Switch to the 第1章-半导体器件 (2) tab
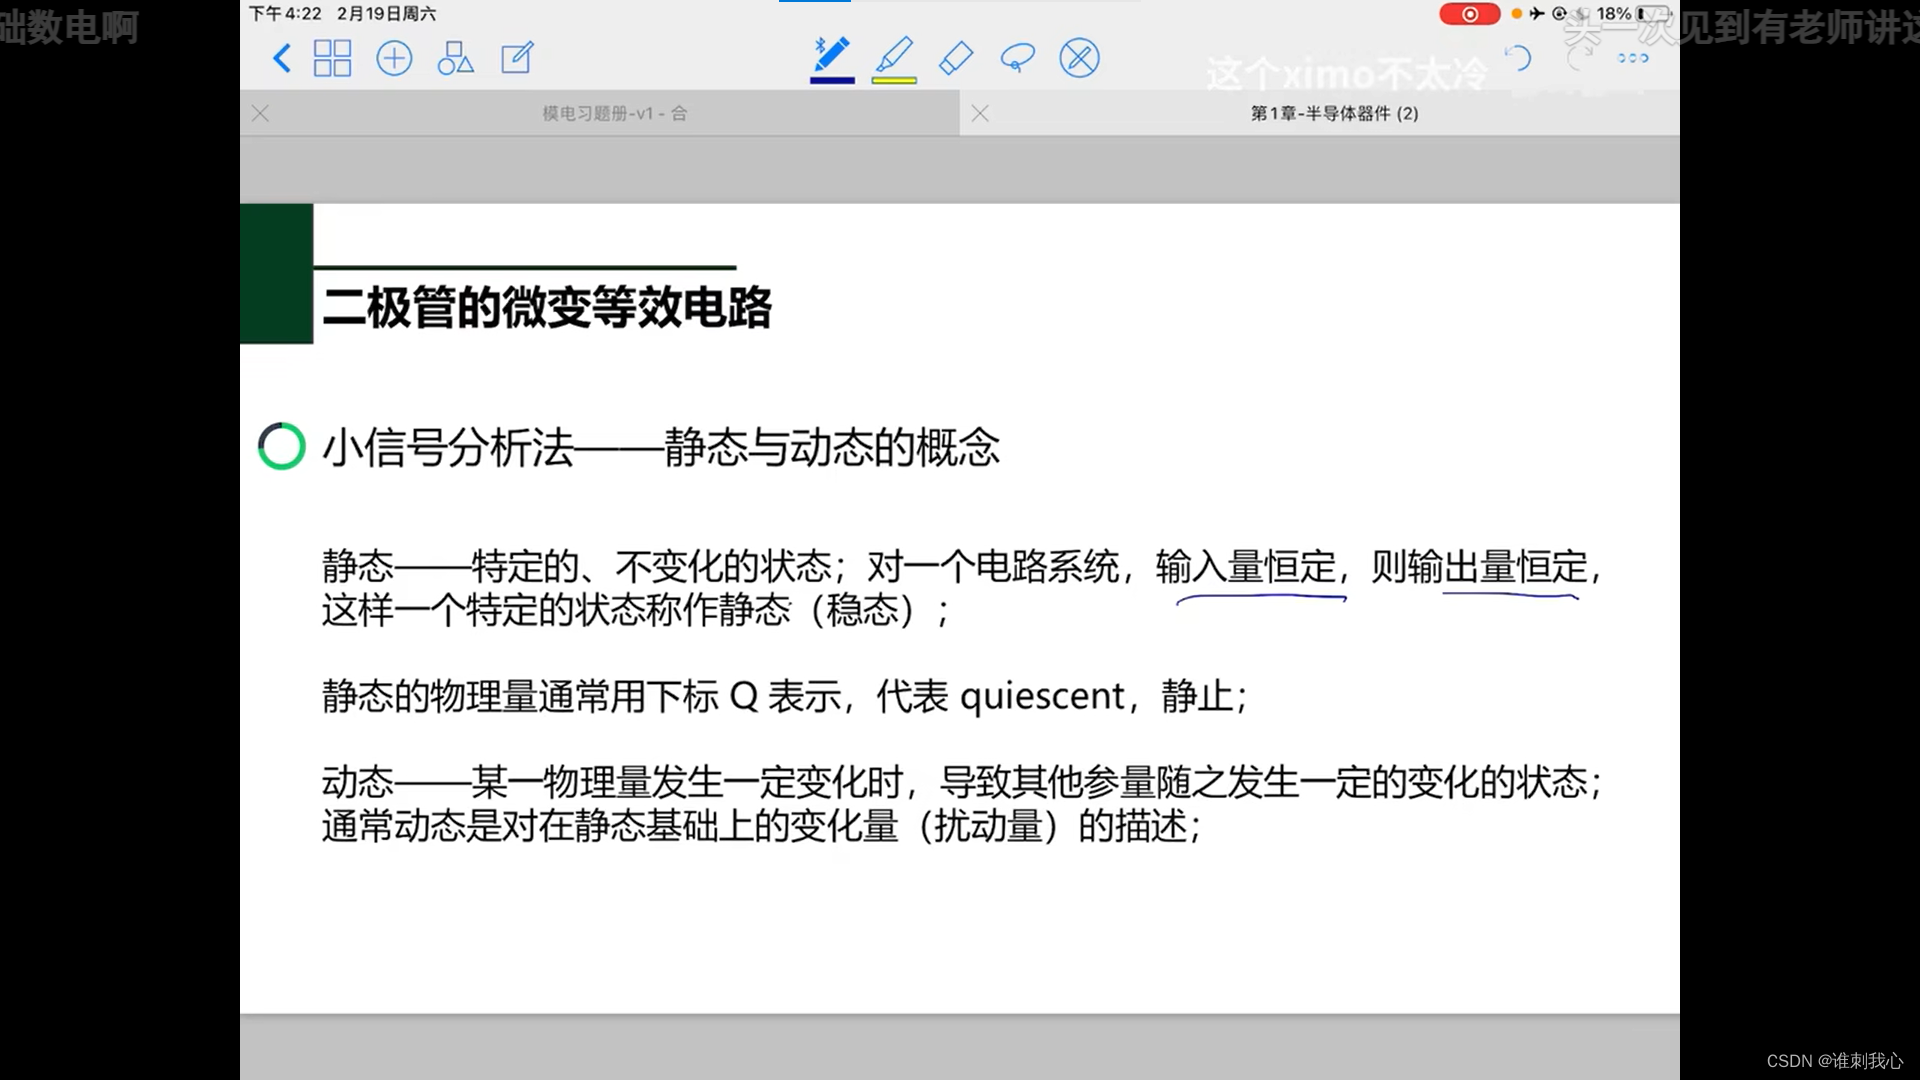This screenshot has height=1080, width=1920. pyautogui.click(x=1334, y=113)
